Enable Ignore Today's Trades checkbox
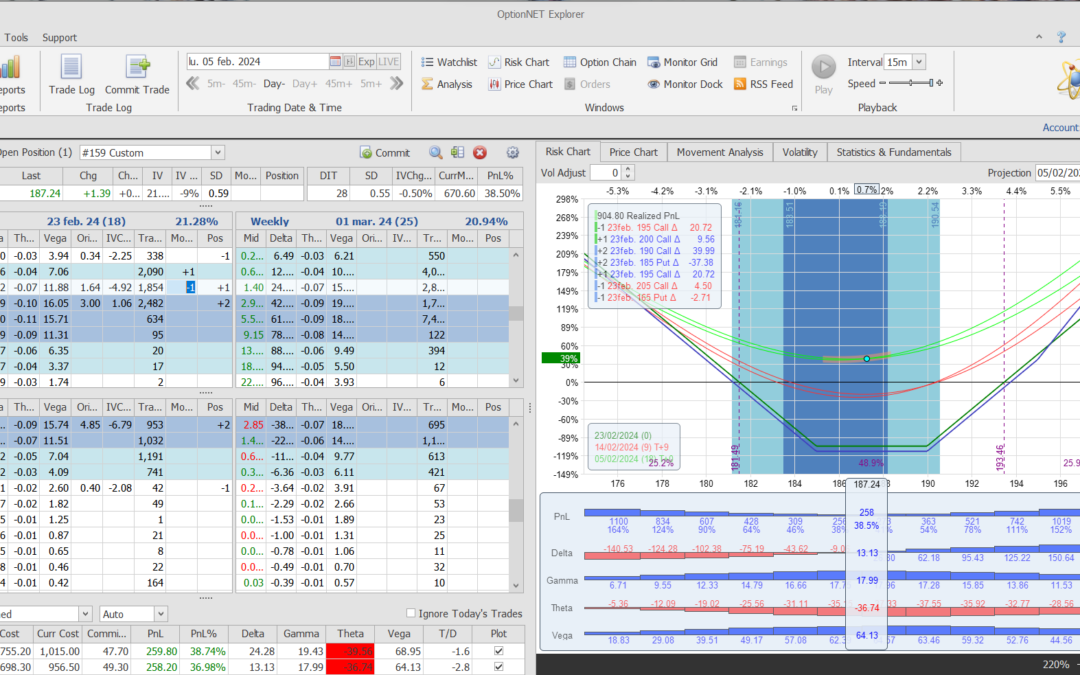 [412, 613]
